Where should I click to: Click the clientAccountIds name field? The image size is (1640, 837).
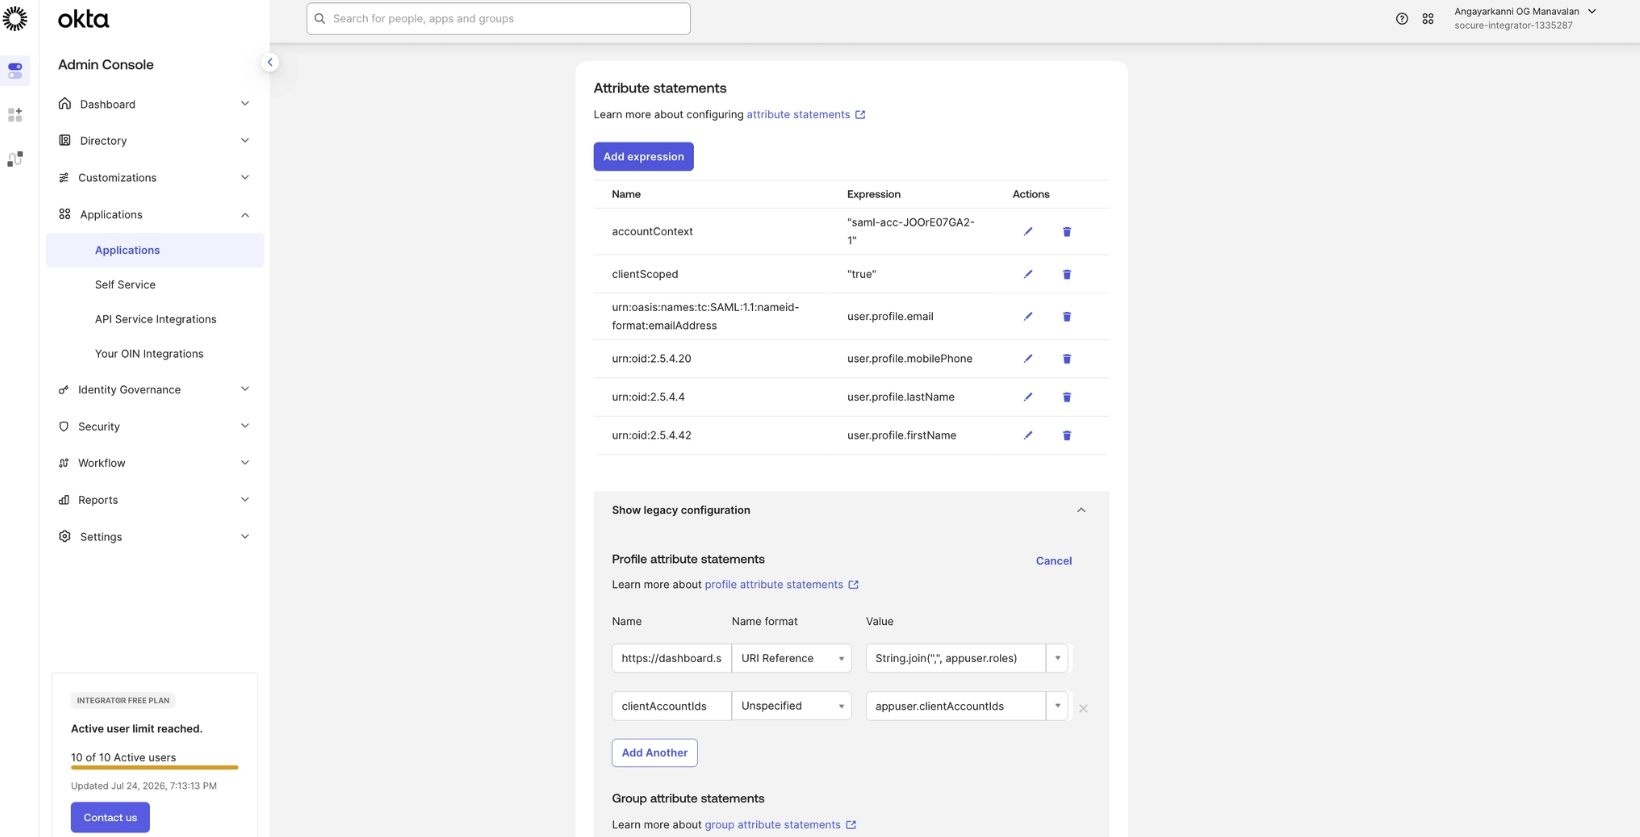(x=671, y=706)
